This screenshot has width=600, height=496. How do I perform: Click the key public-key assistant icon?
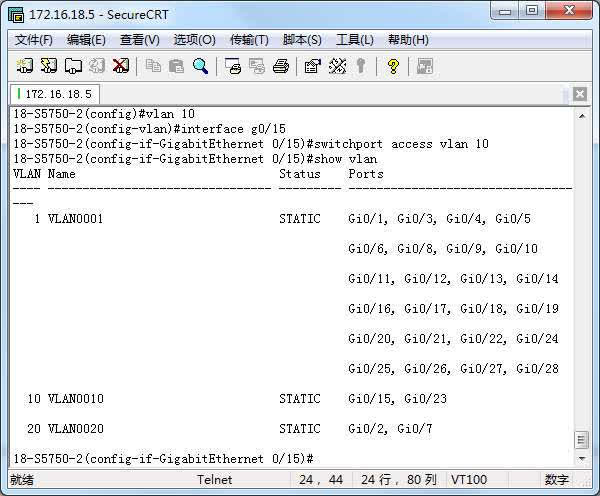[360, 66]
